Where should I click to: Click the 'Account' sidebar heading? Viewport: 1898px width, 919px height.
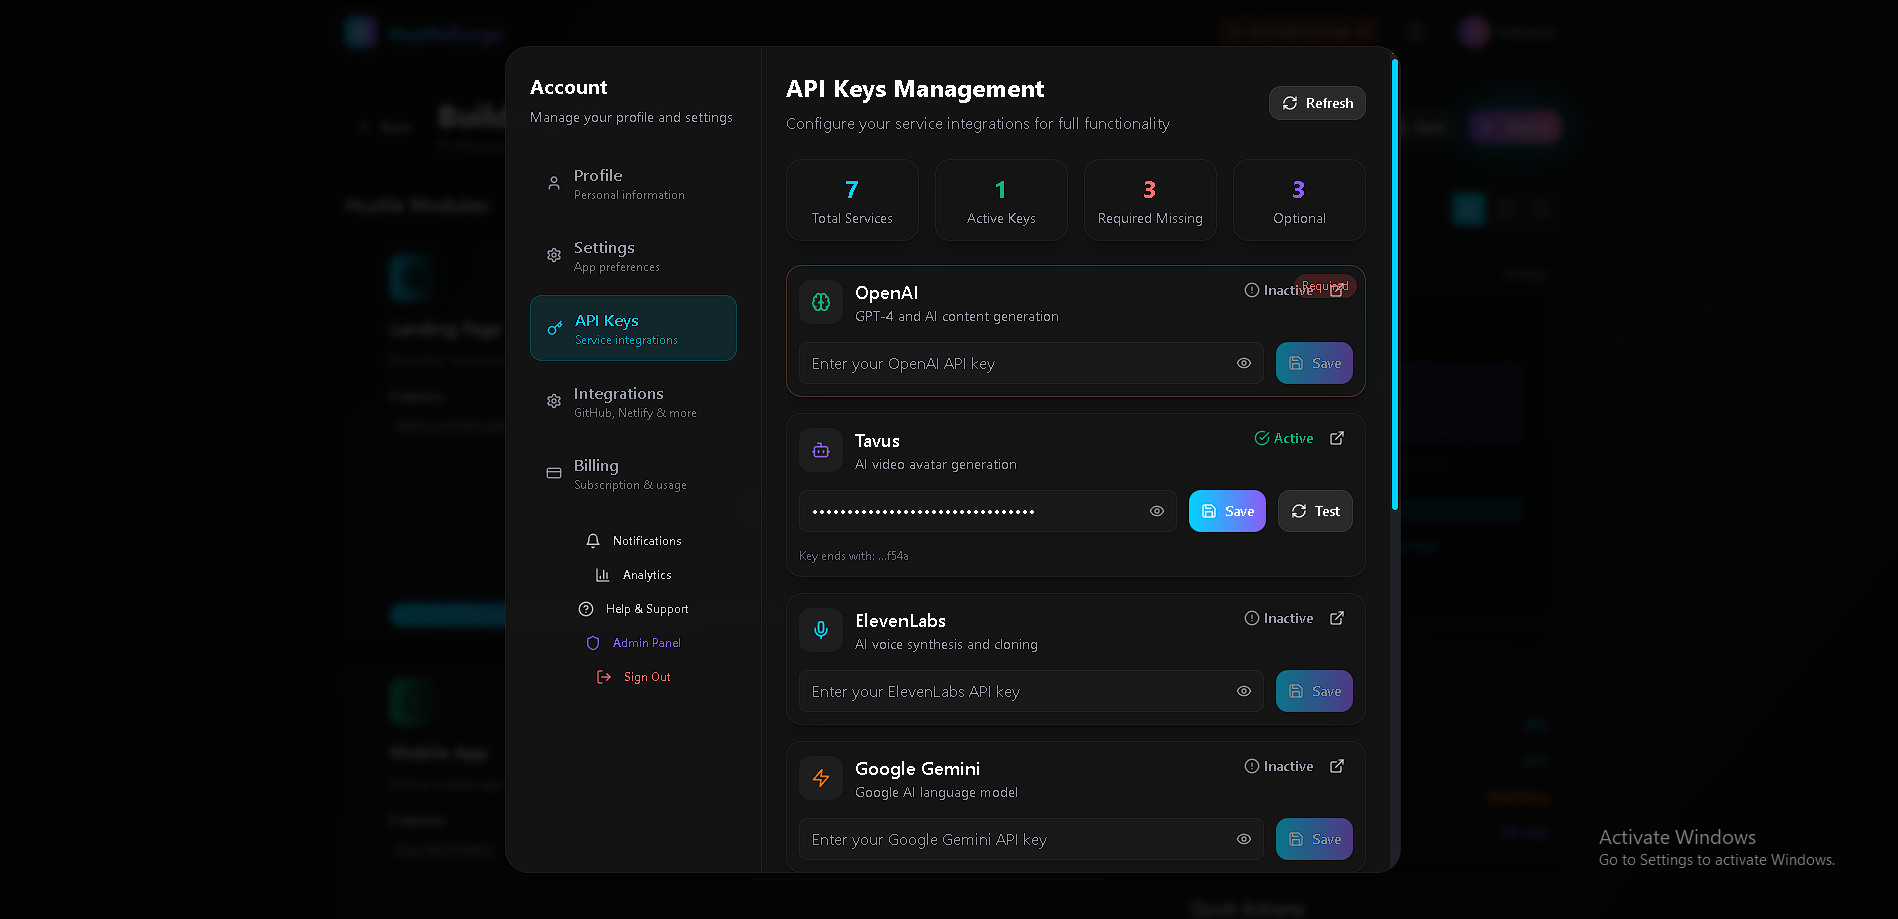pos(568,87)
